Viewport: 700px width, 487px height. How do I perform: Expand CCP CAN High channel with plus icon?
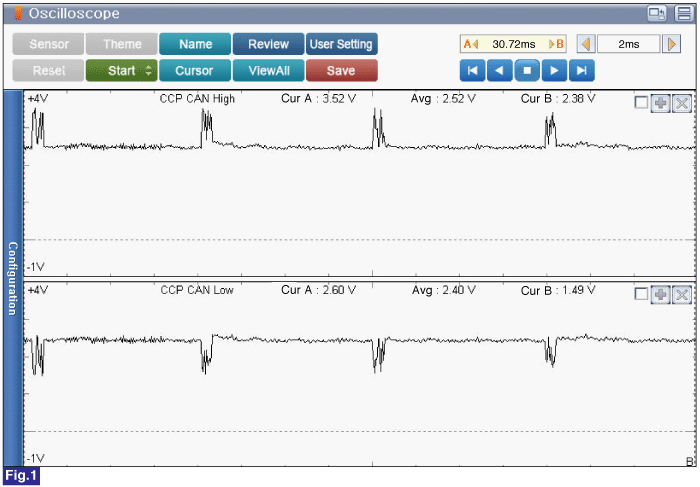pyautogui.click(x=660, y=103)
